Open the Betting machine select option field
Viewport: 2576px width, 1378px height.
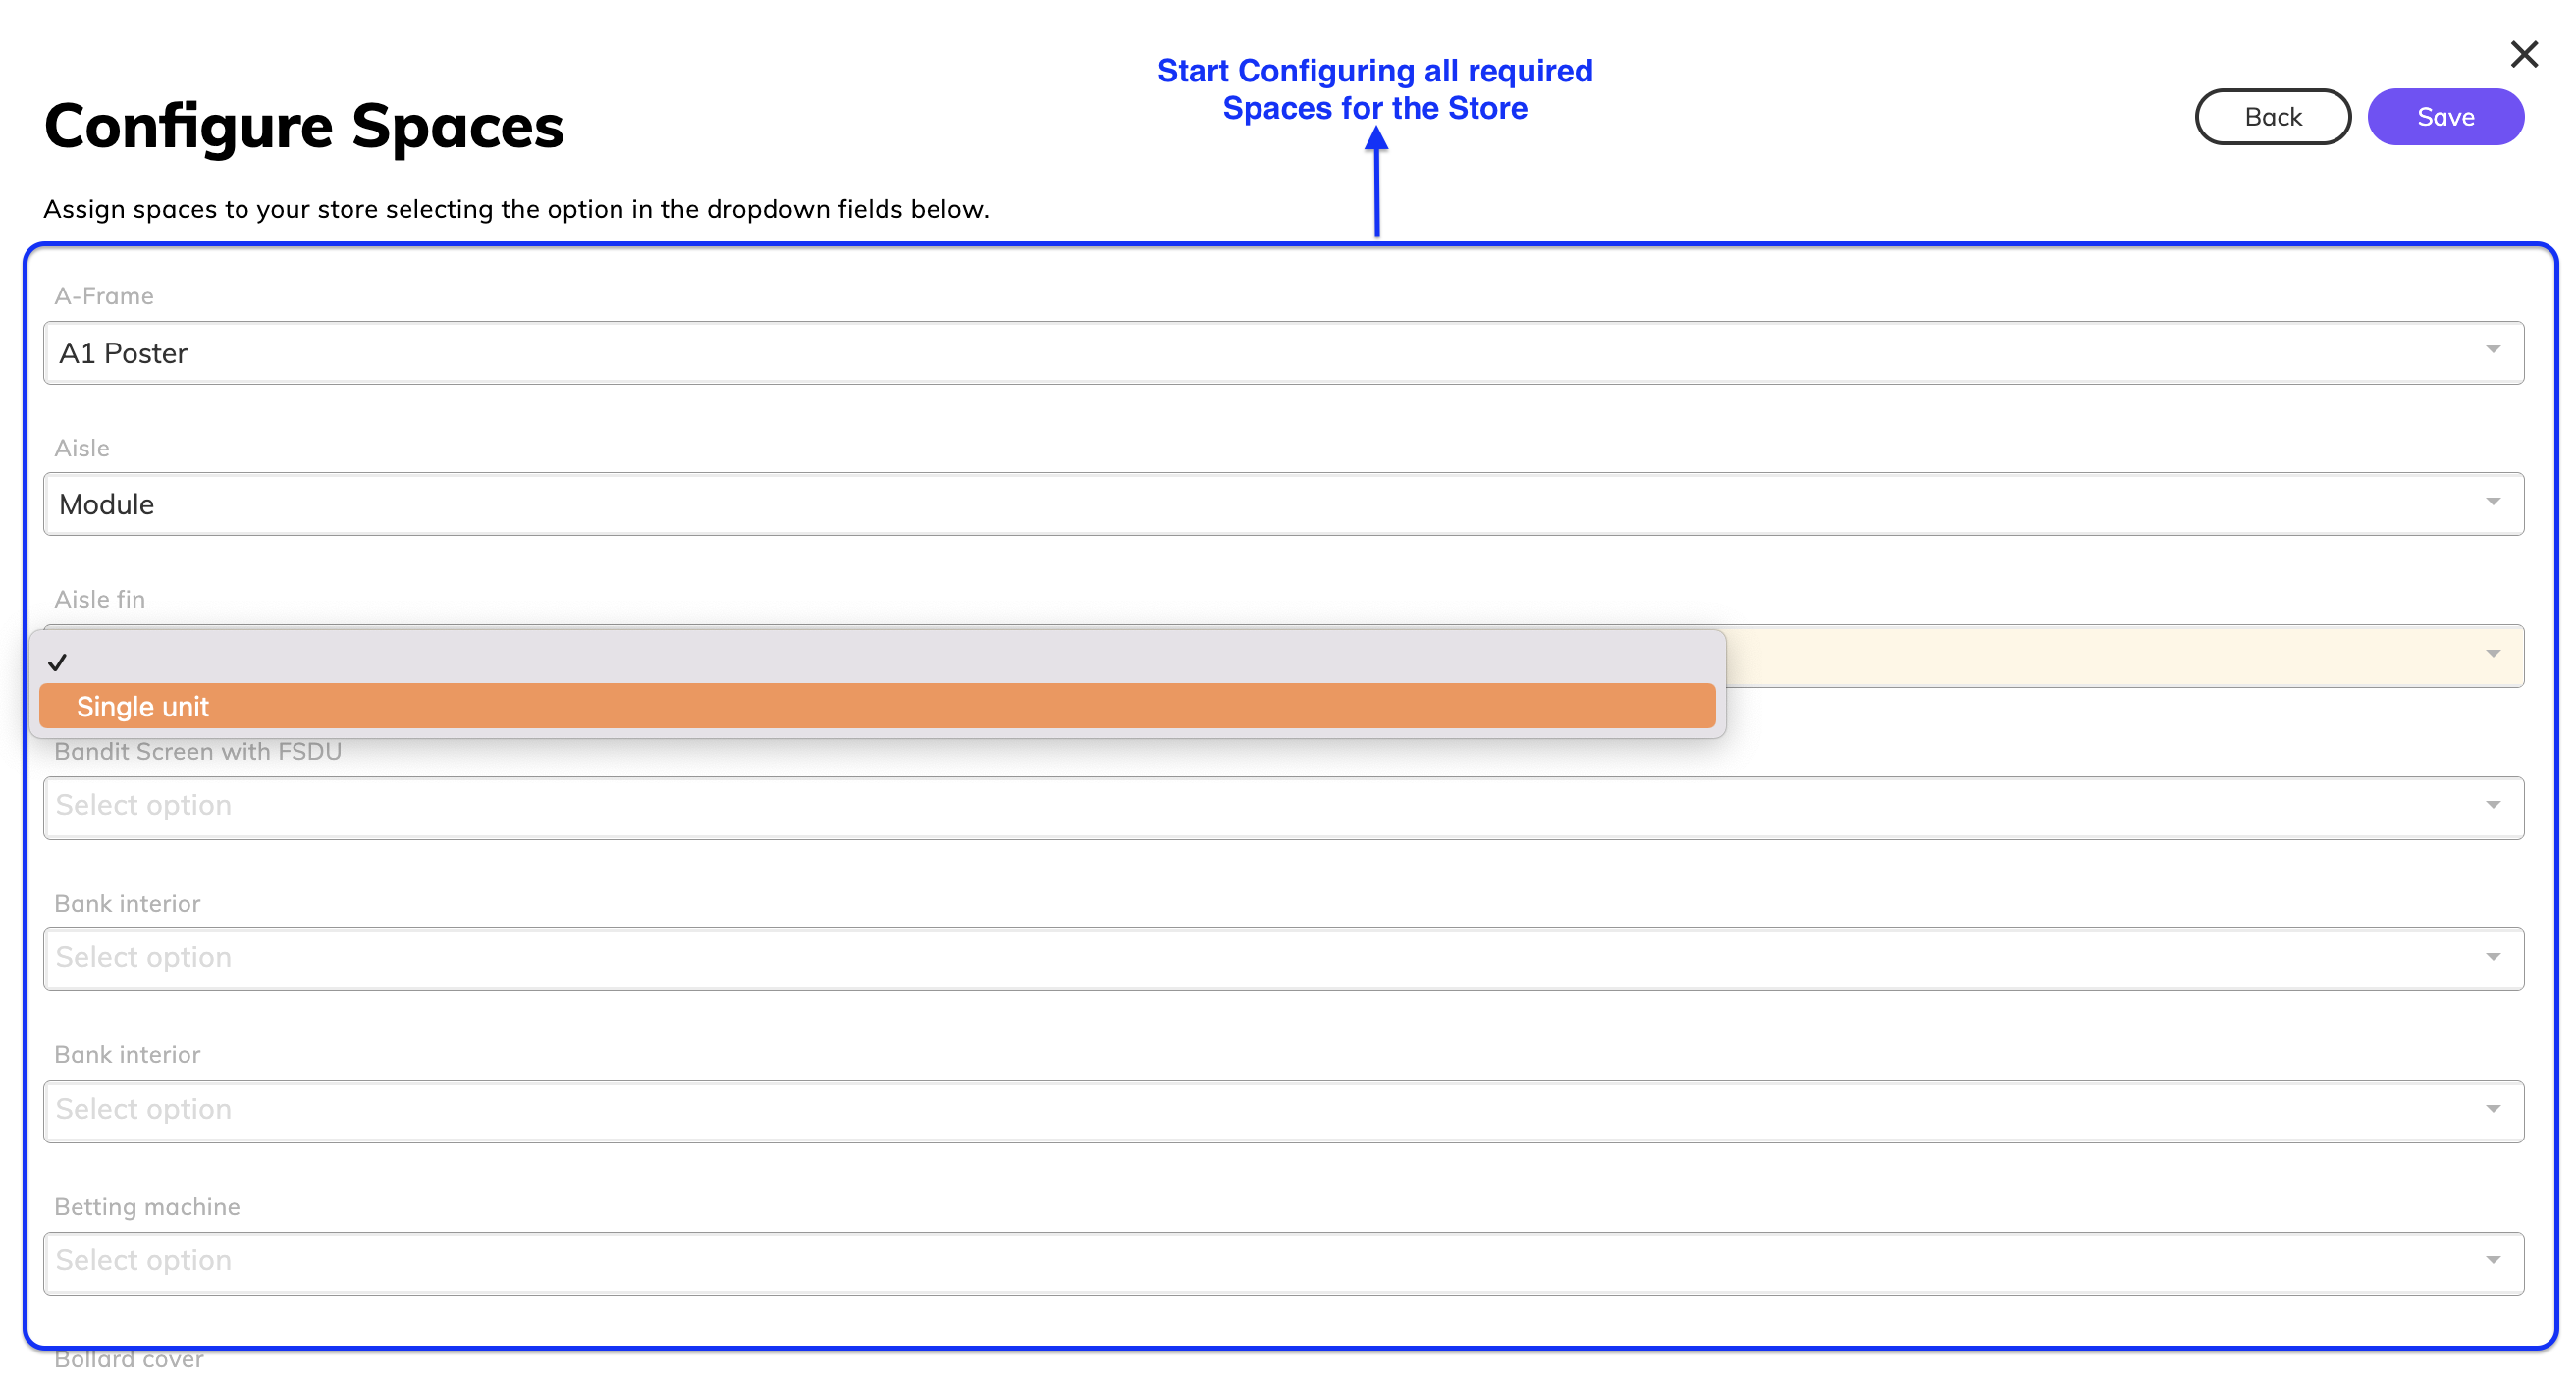1282,1263
